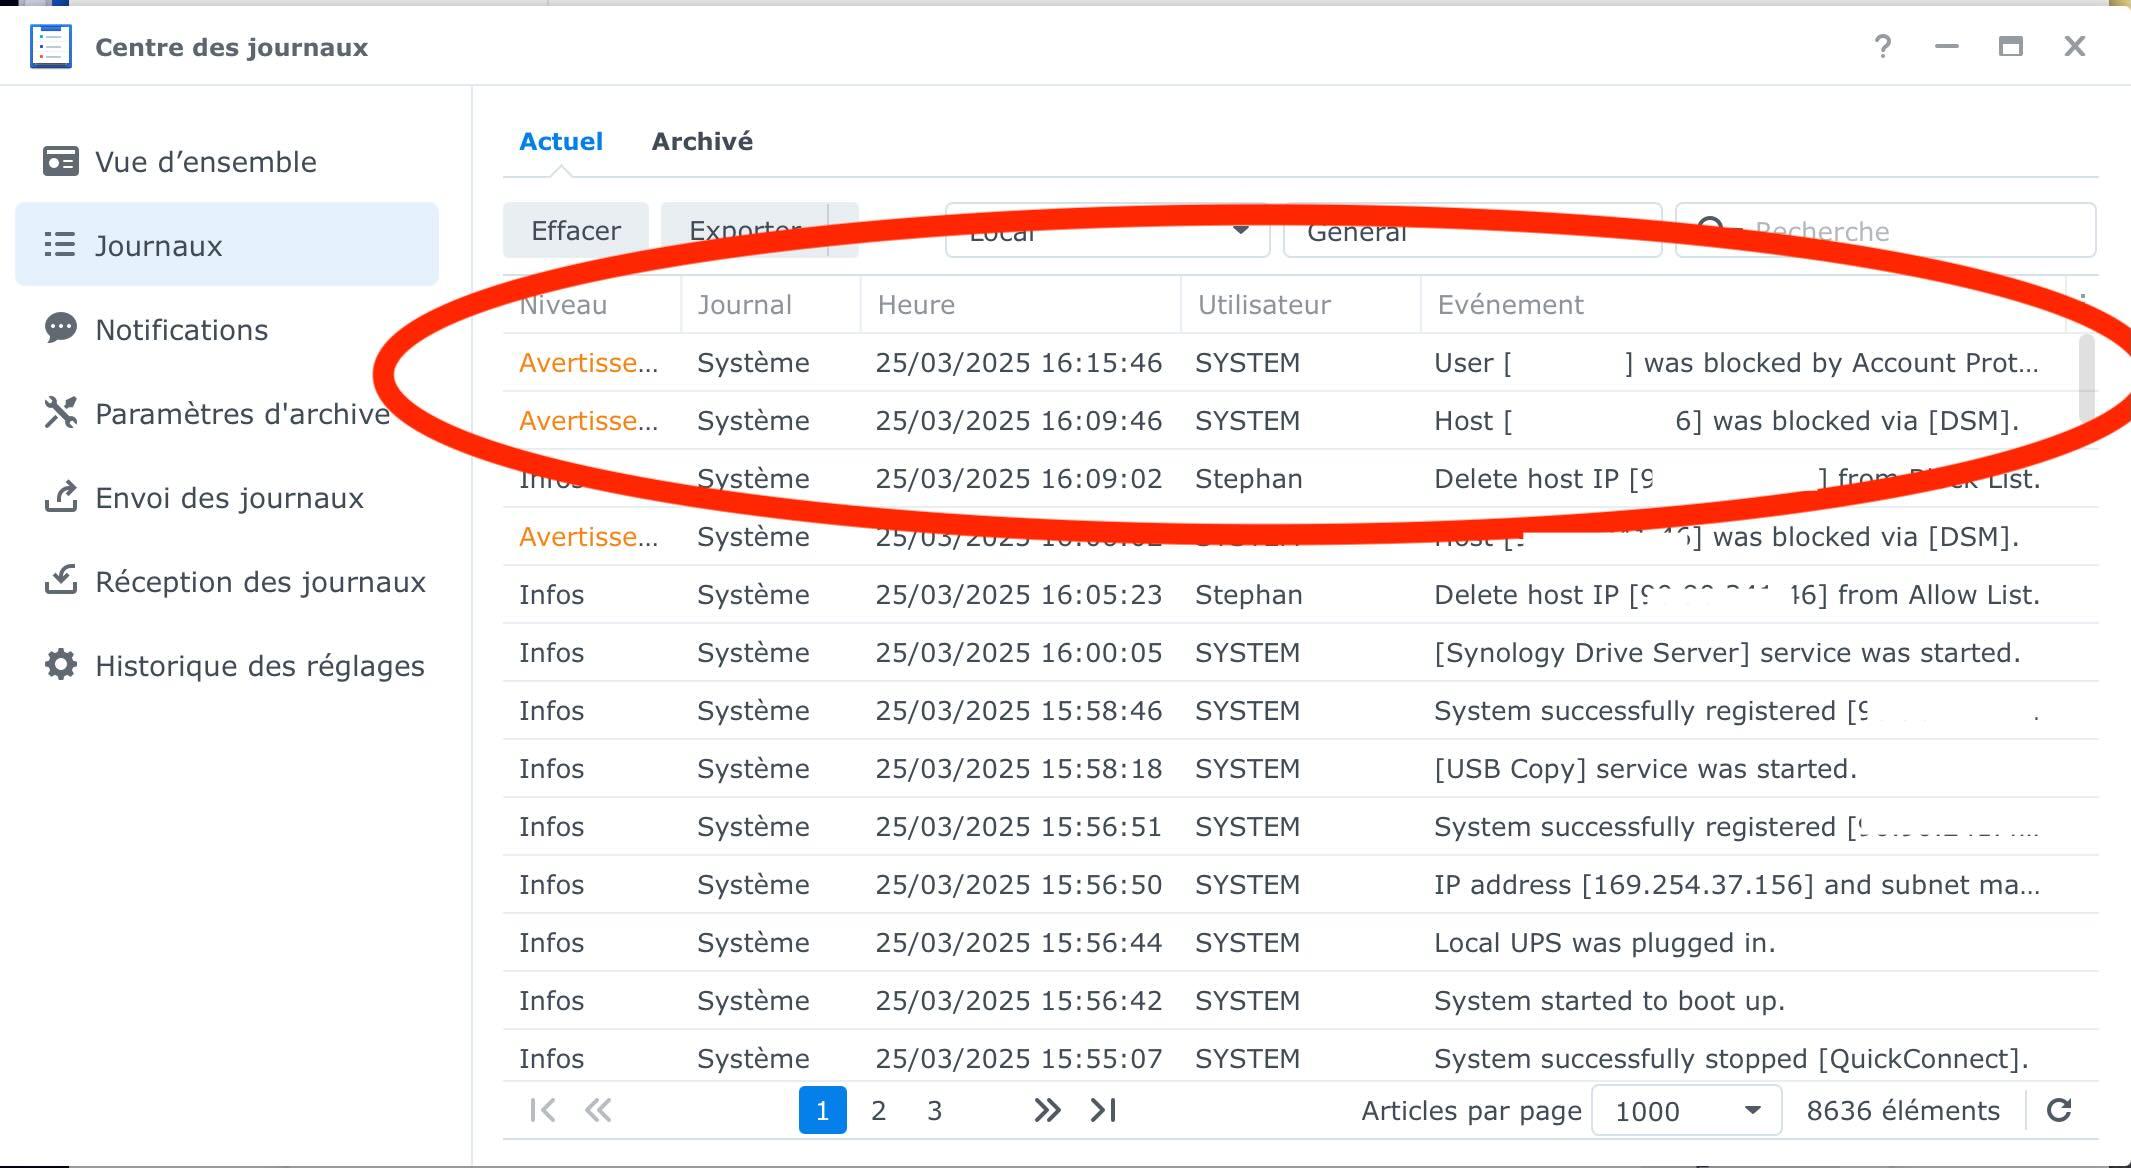The image size is (2131, 1168).
Task: Jump to last page arrow
Action: pos(1103,1110)
